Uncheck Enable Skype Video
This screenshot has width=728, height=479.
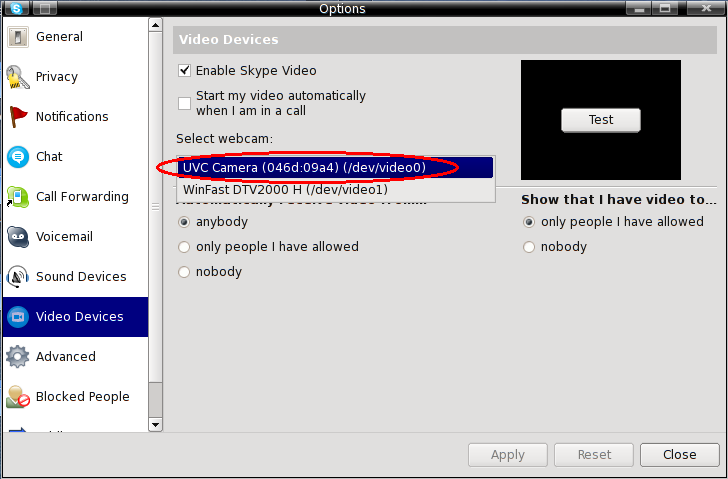(x=184, y=71)
